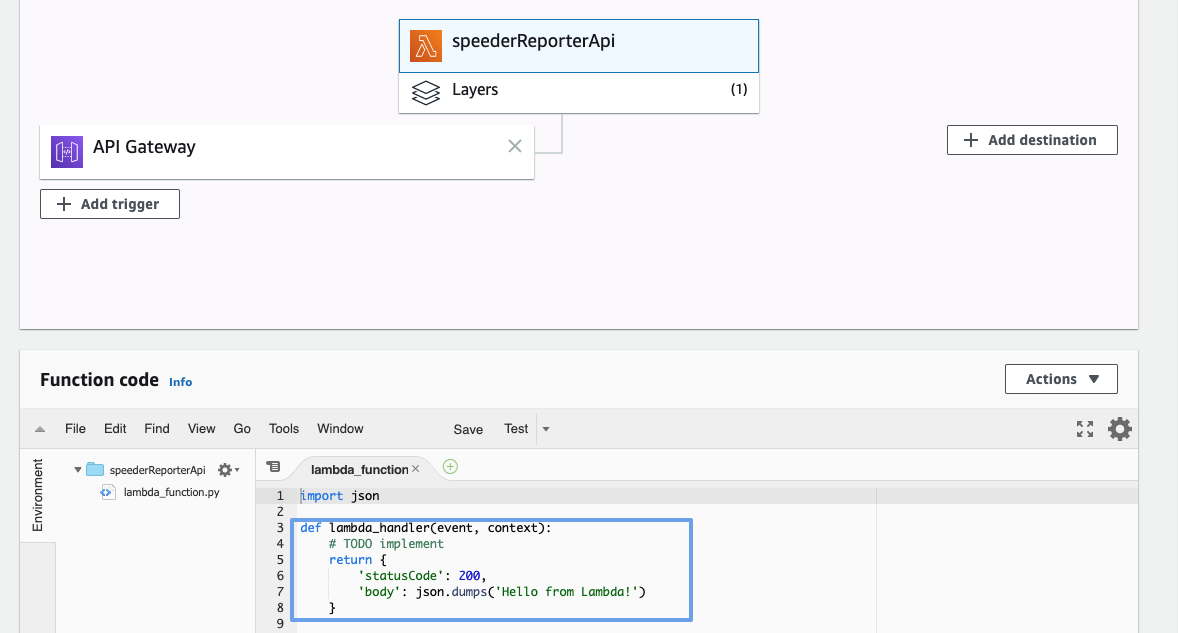The height and width of the screenshot is (633, 1178).
Task: Select the speederReporterApi function box
Action: tap(578, 46)
